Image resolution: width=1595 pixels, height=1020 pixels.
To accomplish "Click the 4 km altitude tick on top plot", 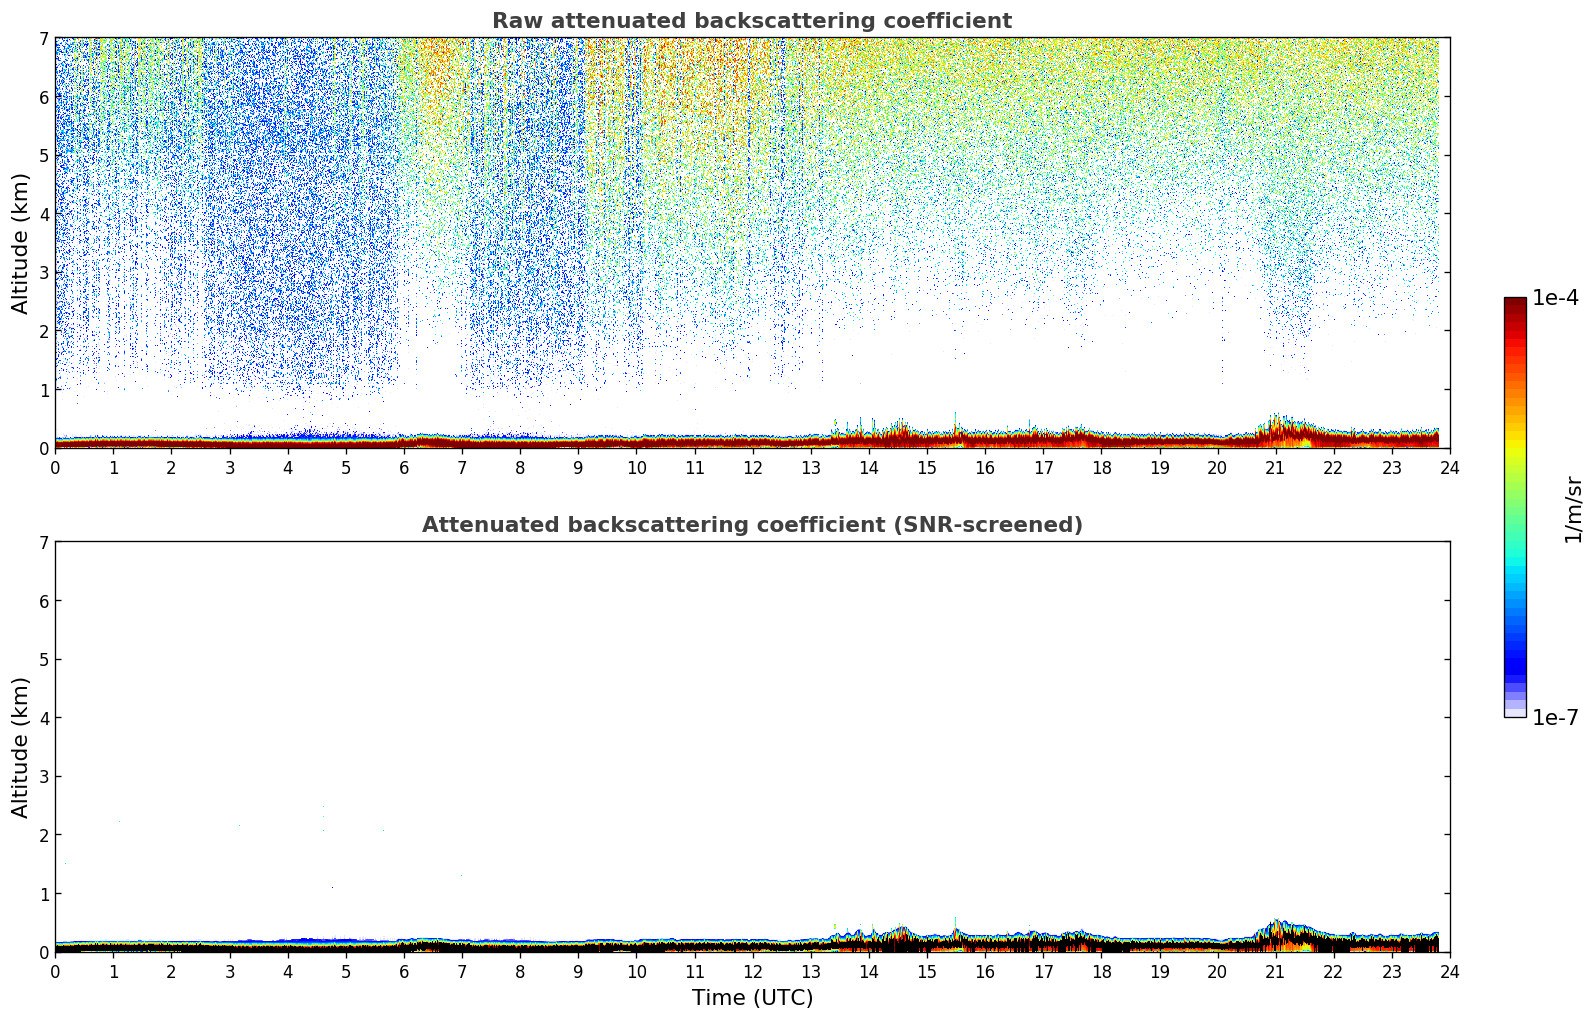I will (x=43, y=214).
